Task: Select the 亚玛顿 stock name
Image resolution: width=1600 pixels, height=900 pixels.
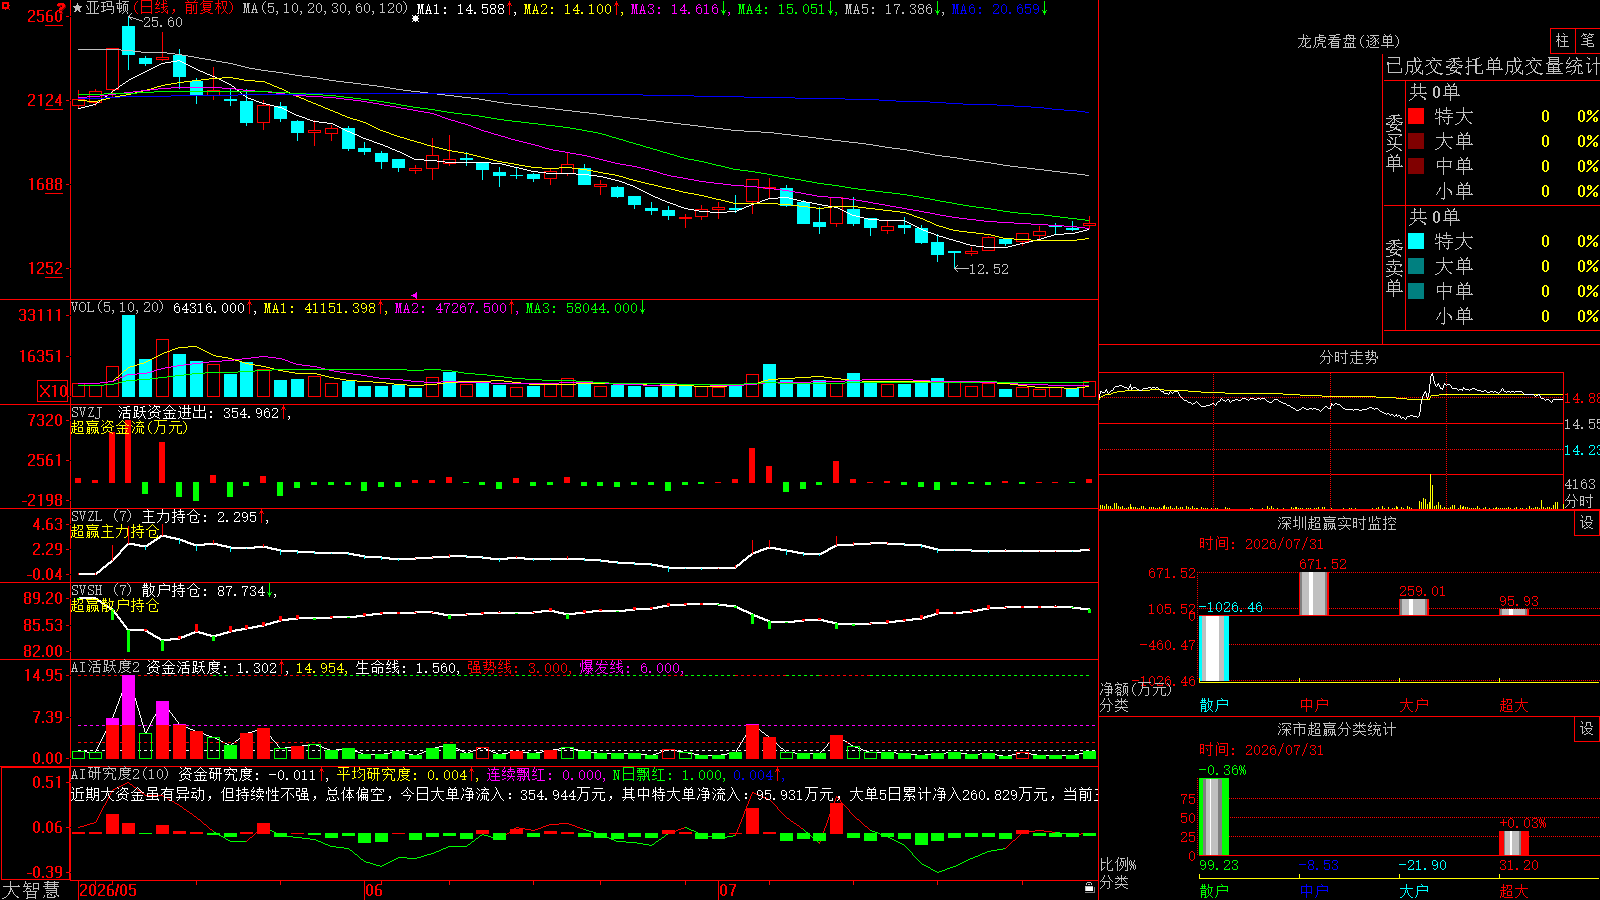Action: (108, 8)
